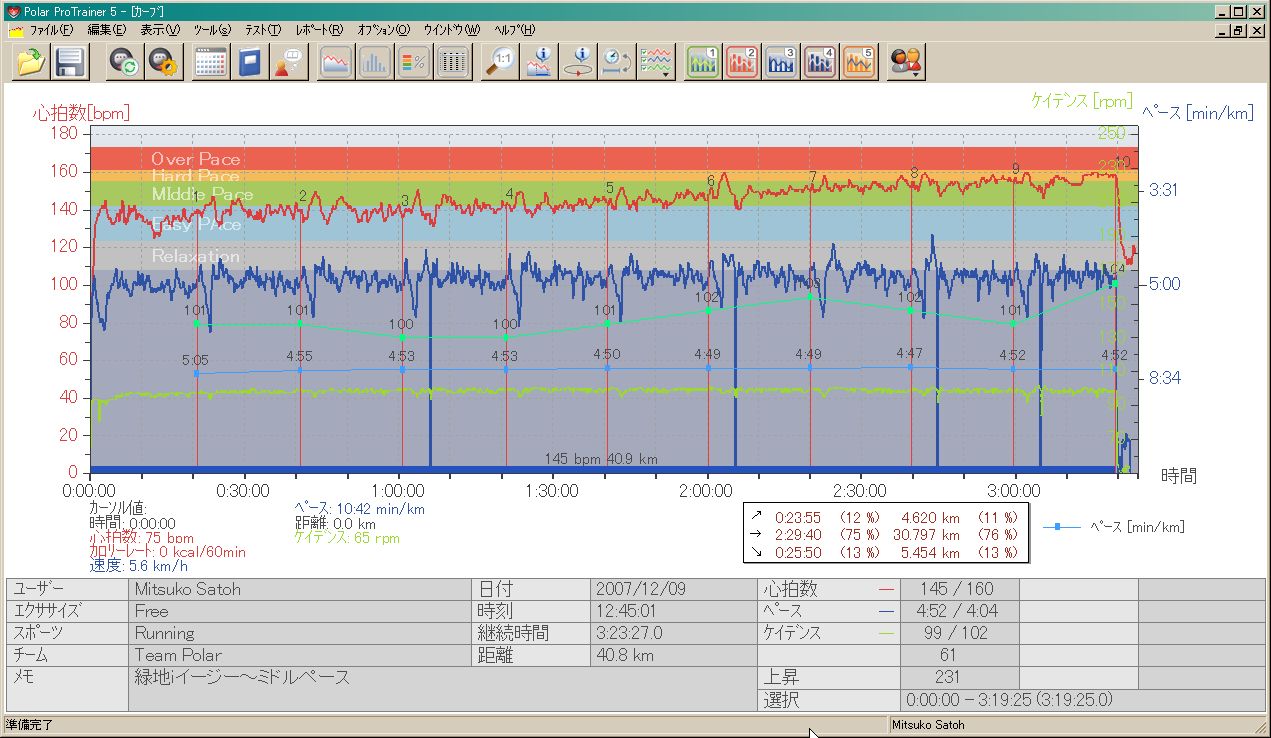Open the ヘルプ(H) menu
1271x738 pixels.
point(514,30)
